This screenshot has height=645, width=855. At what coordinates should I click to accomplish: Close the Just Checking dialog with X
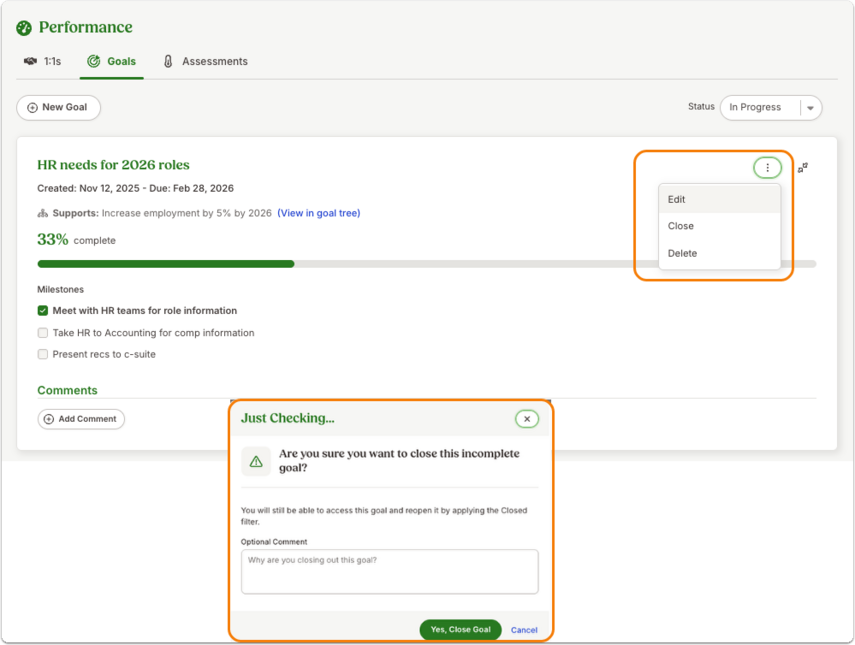tap(527, 419)
